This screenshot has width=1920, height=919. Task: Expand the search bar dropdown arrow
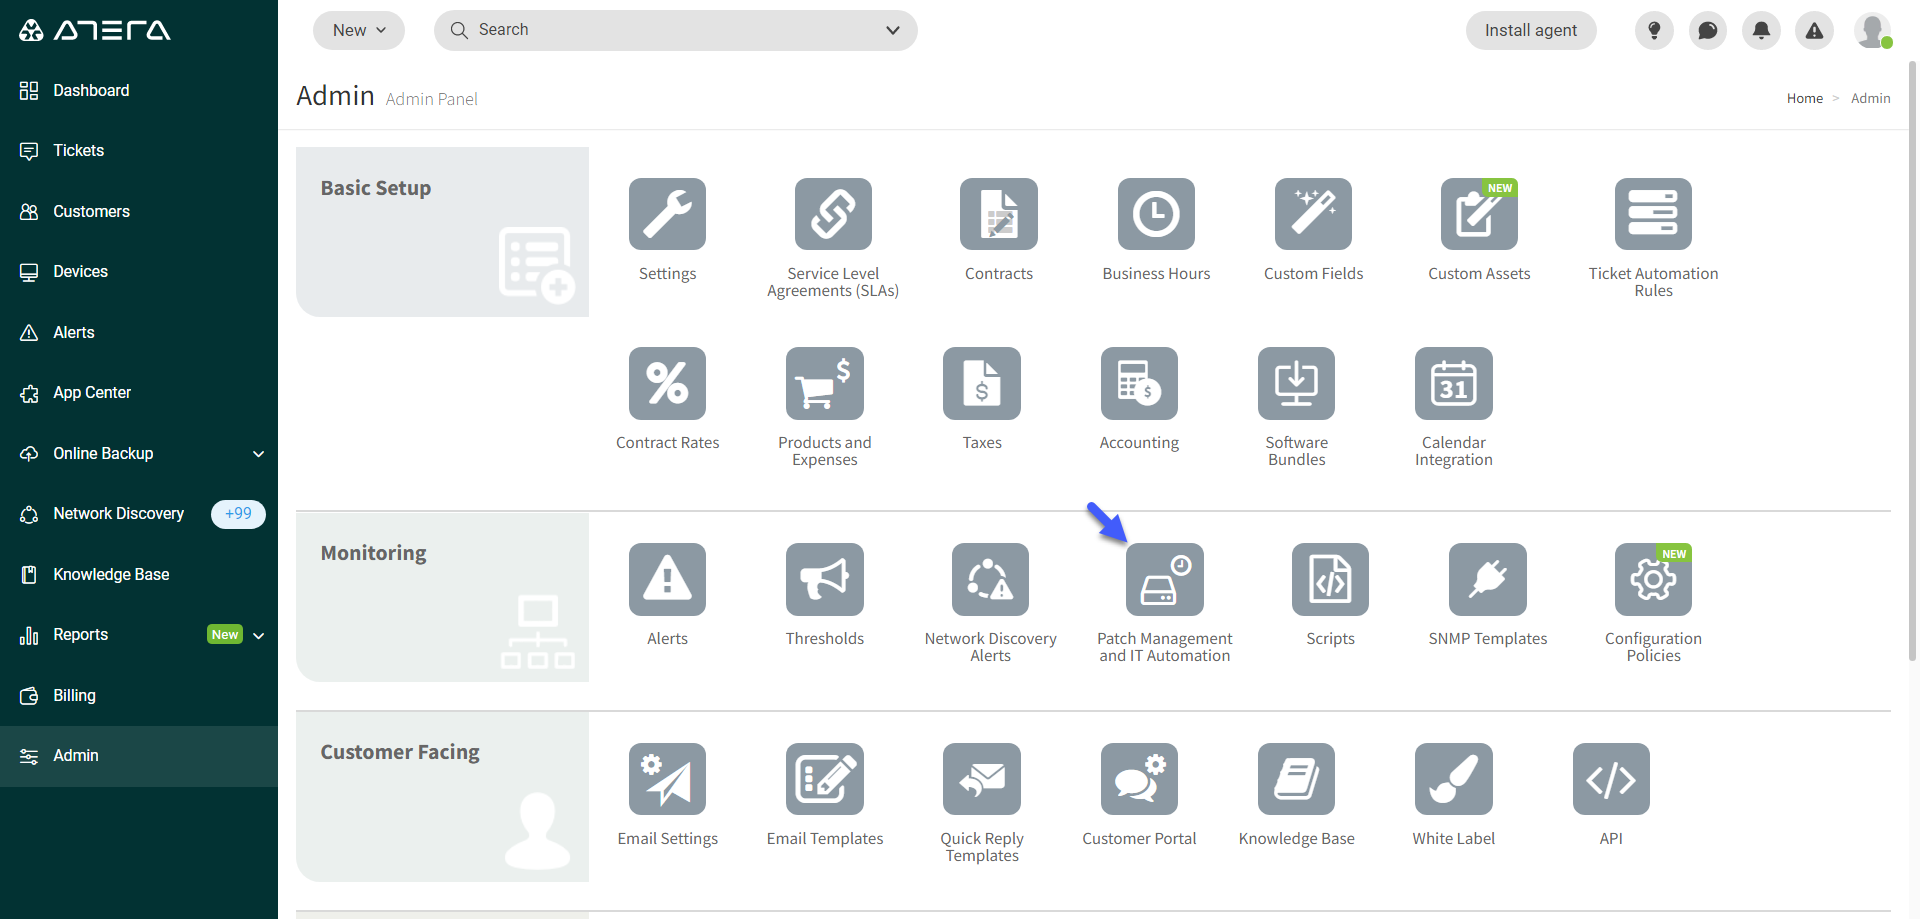pos(893,31)
